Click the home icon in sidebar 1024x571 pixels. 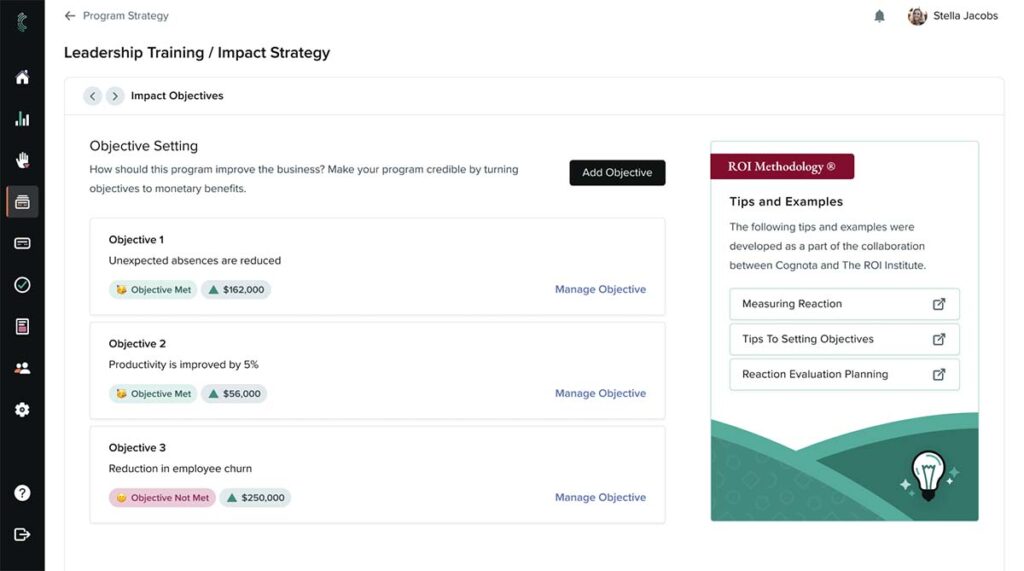click(22, 77)
